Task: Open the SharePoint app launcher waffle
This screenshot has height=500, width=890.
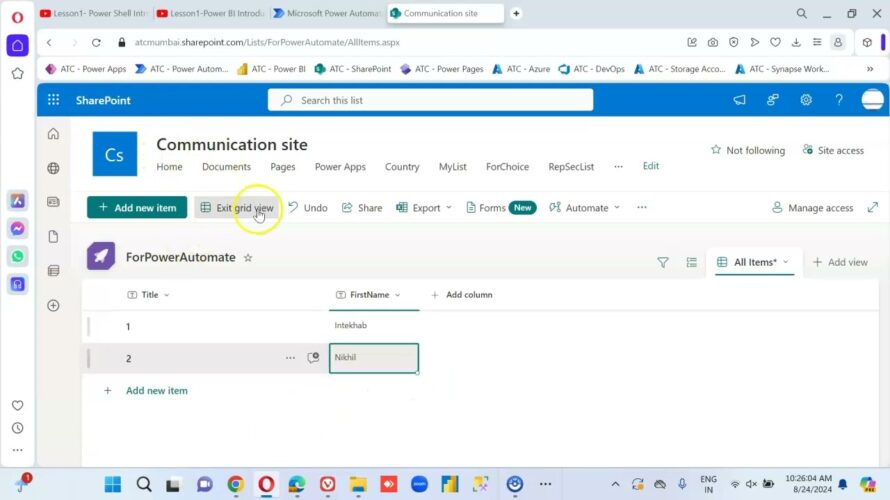Action: [53, 100]
